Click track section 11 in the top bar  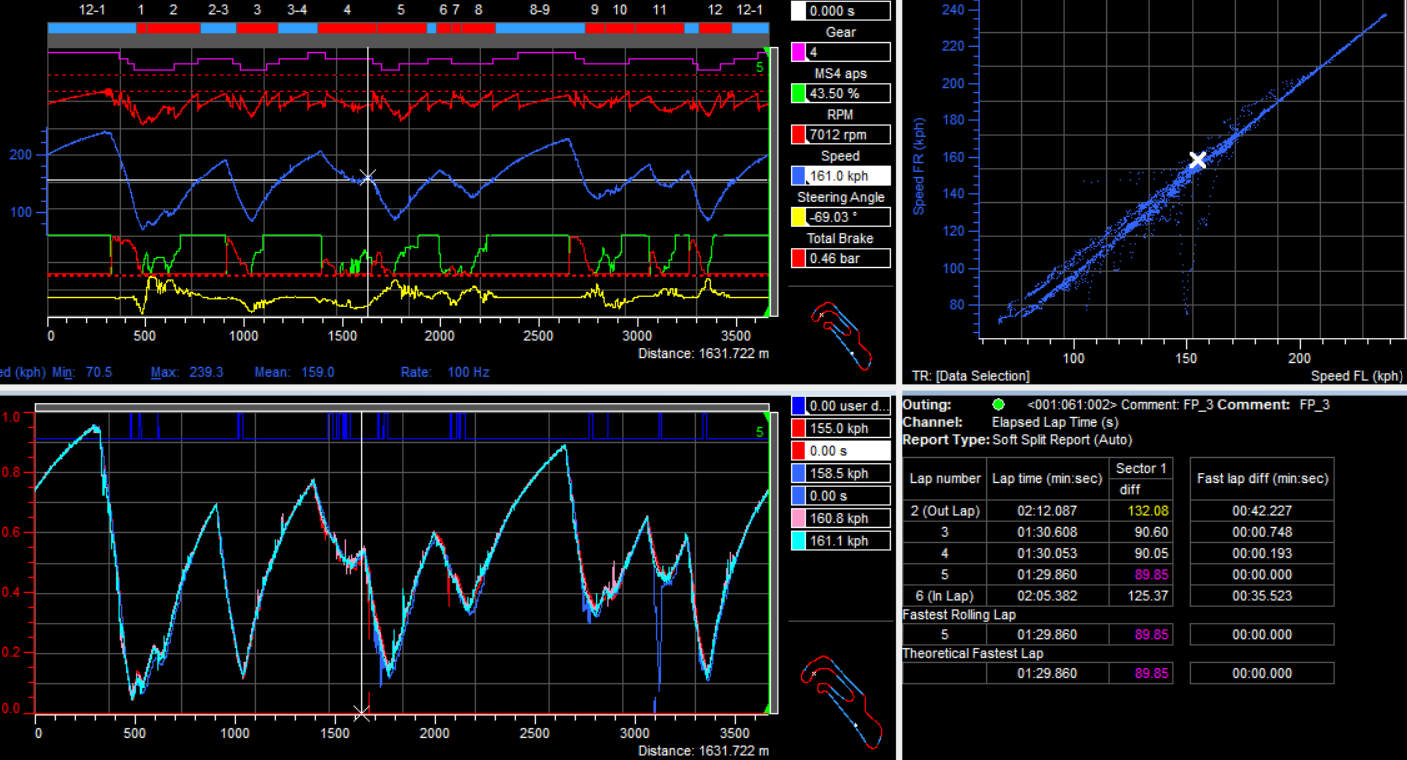660,28
